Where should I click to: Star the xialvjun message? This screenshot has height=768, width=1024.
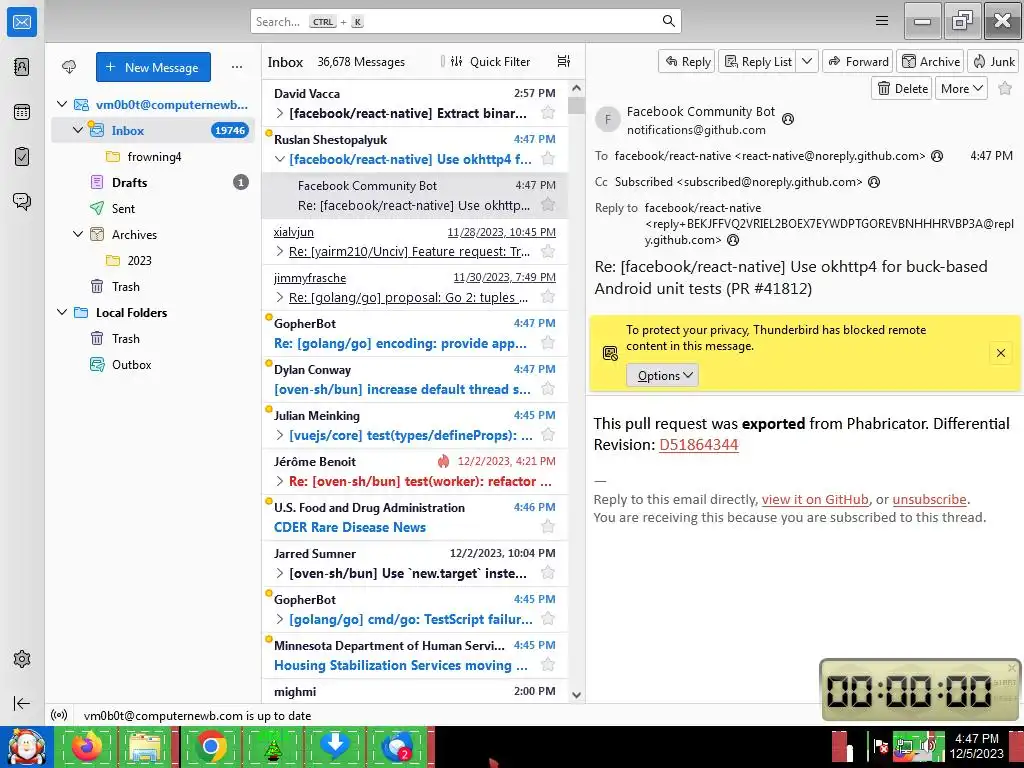(x=548, y=251)
